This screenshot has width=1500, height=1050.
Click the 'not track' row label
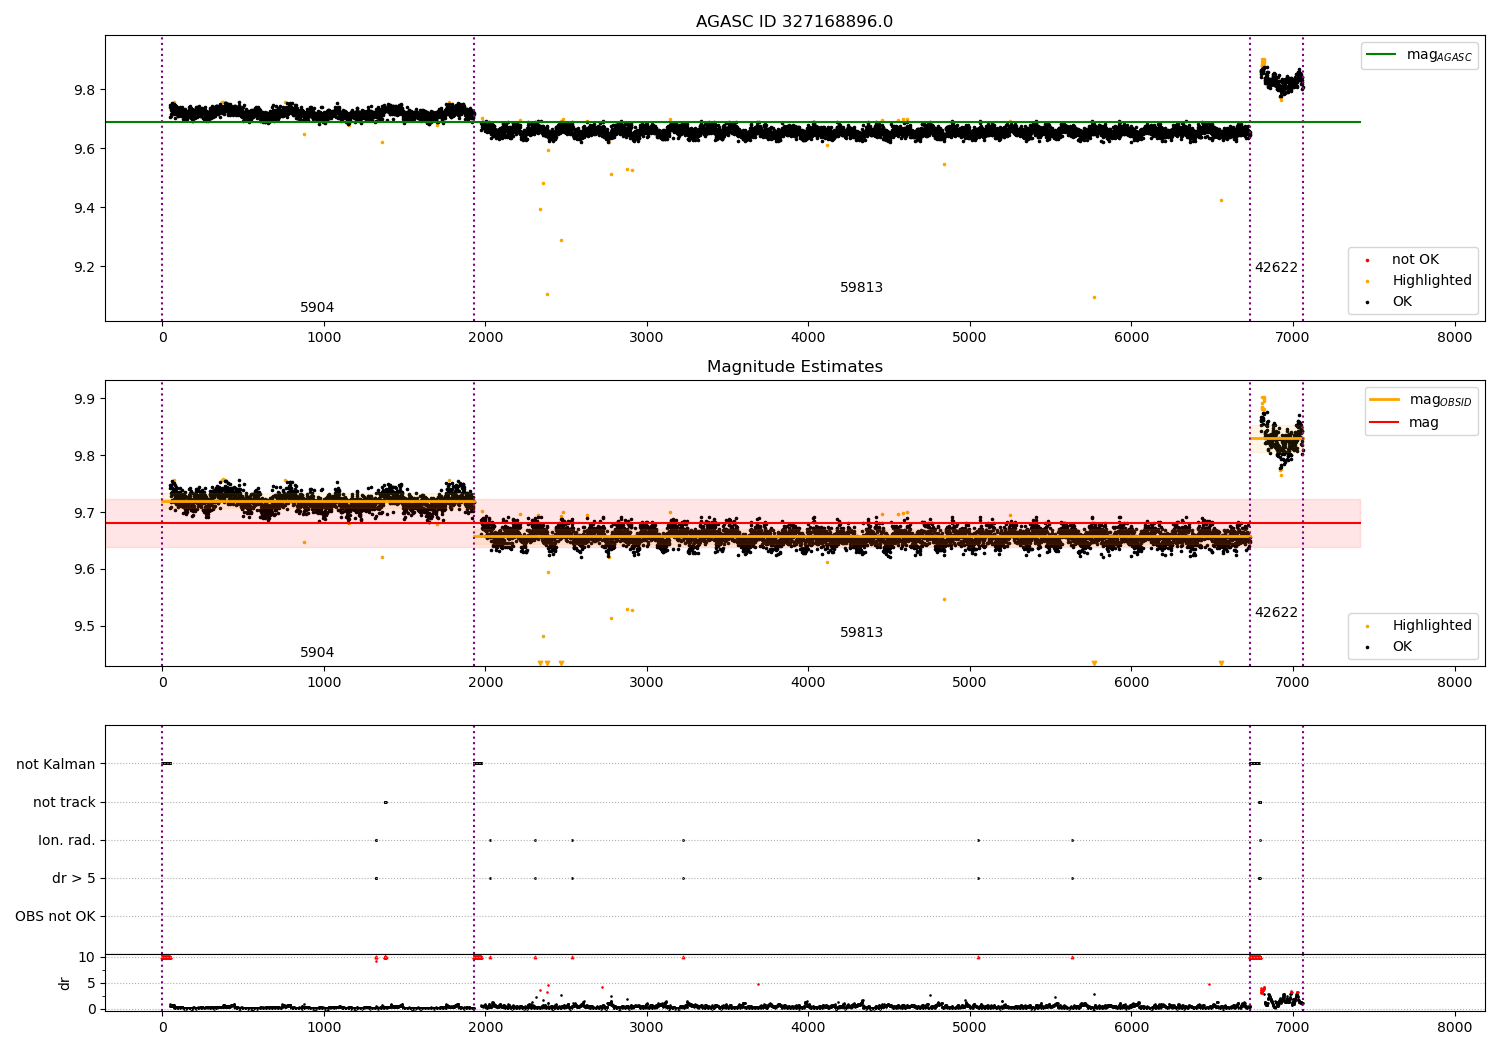click(x=64, y=802)
